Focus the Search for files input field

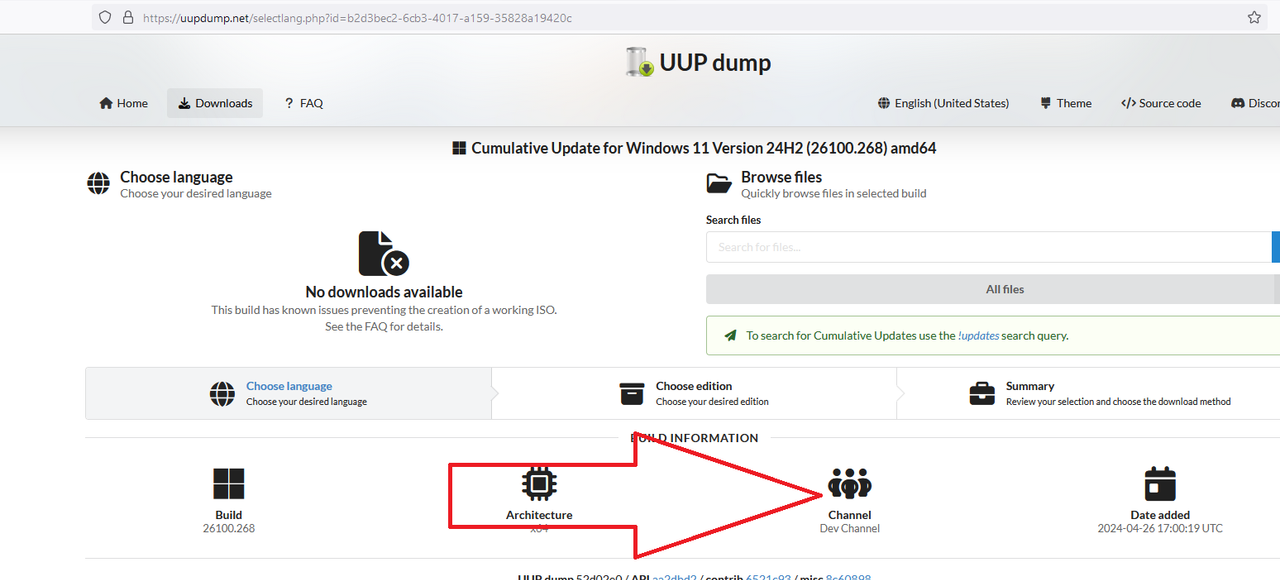click(988, 247)
